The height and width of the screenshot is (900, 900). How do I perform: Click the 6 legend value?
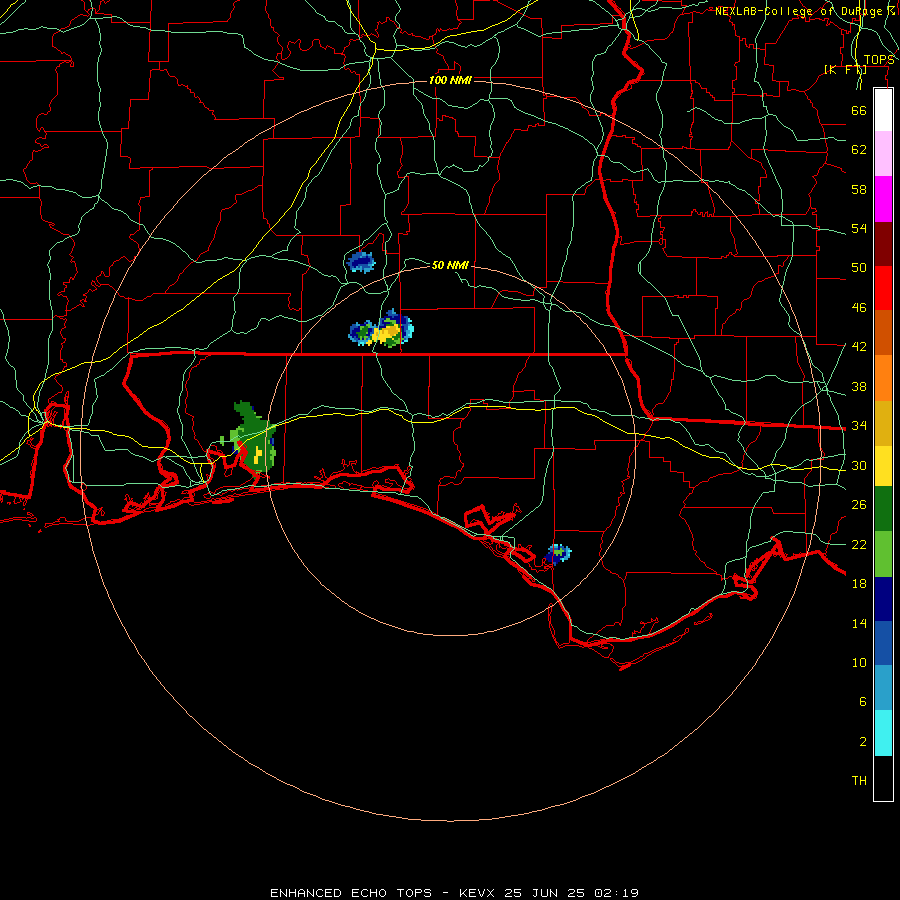(x=862, y=701)
